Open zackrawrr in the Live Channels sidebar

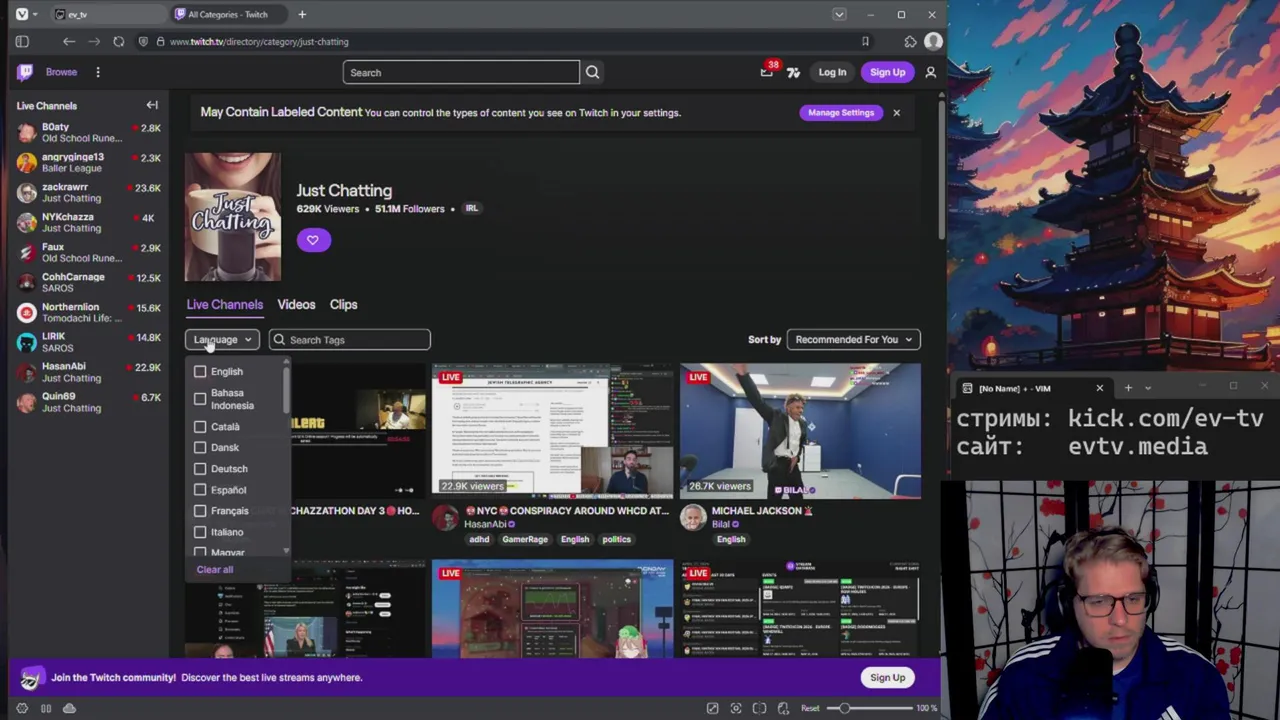point(88,192)
